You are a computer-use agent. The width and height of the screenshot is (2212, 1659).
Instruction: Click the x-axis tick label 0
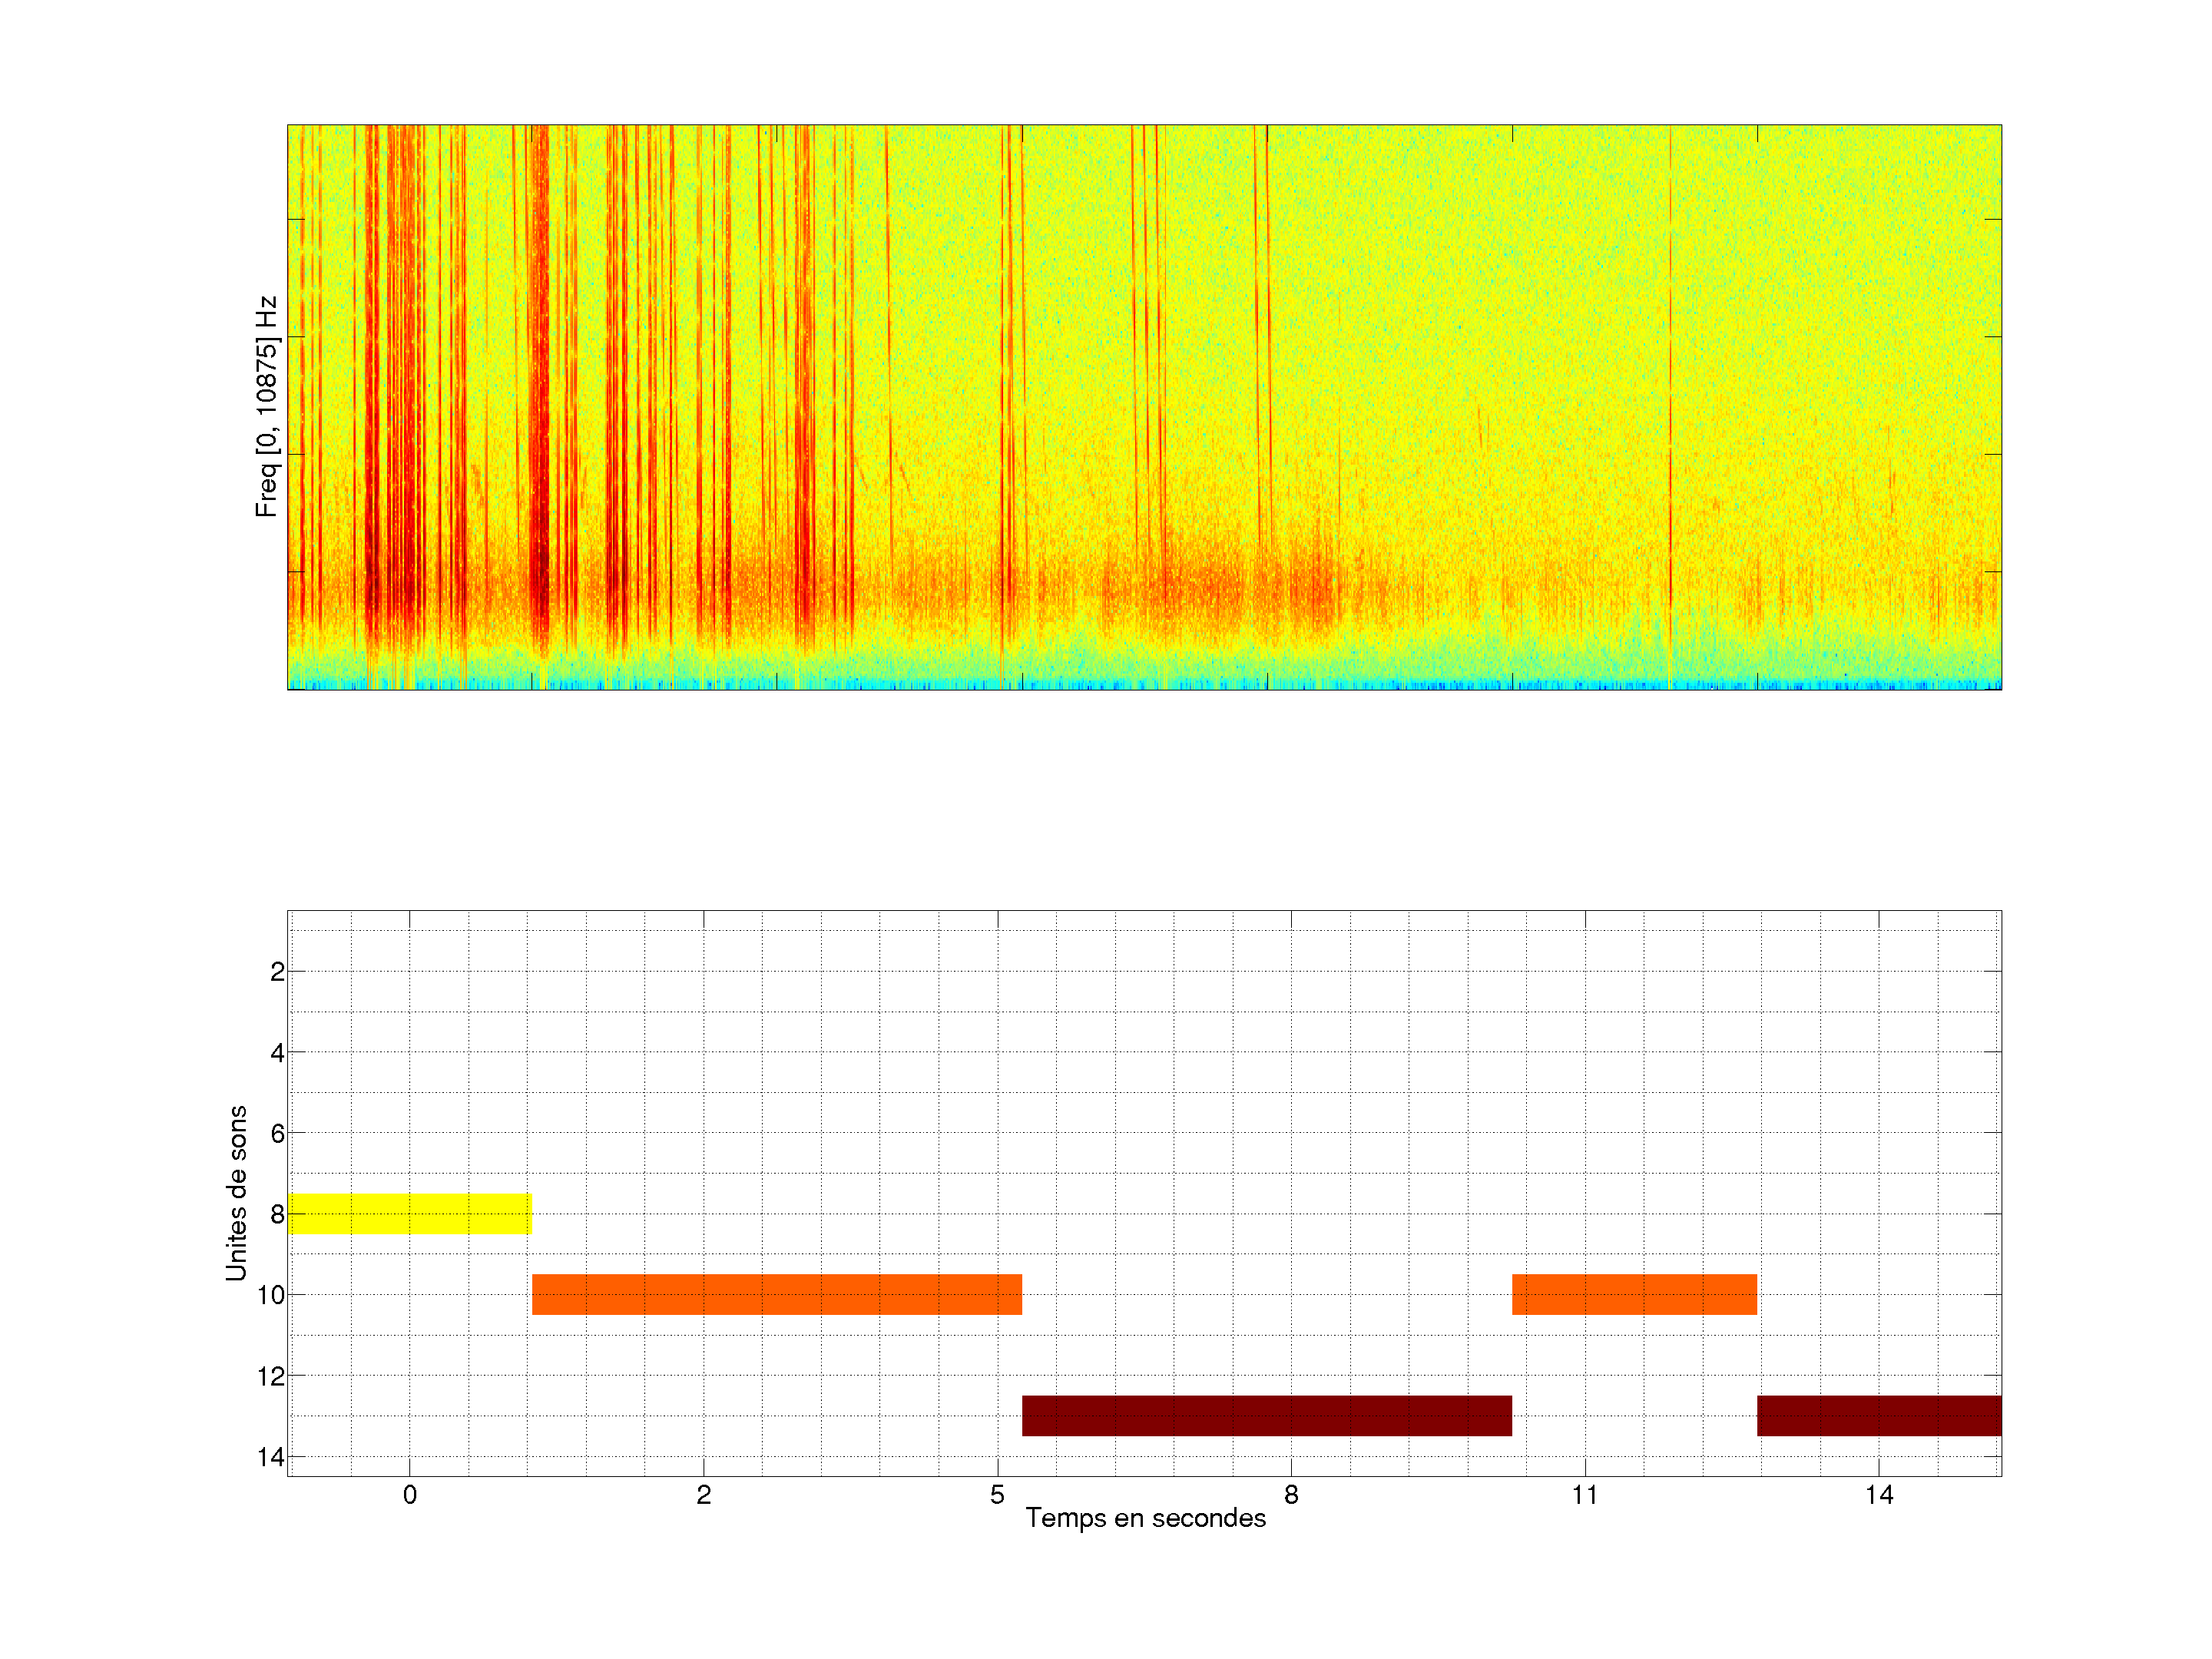(409, 1495)
